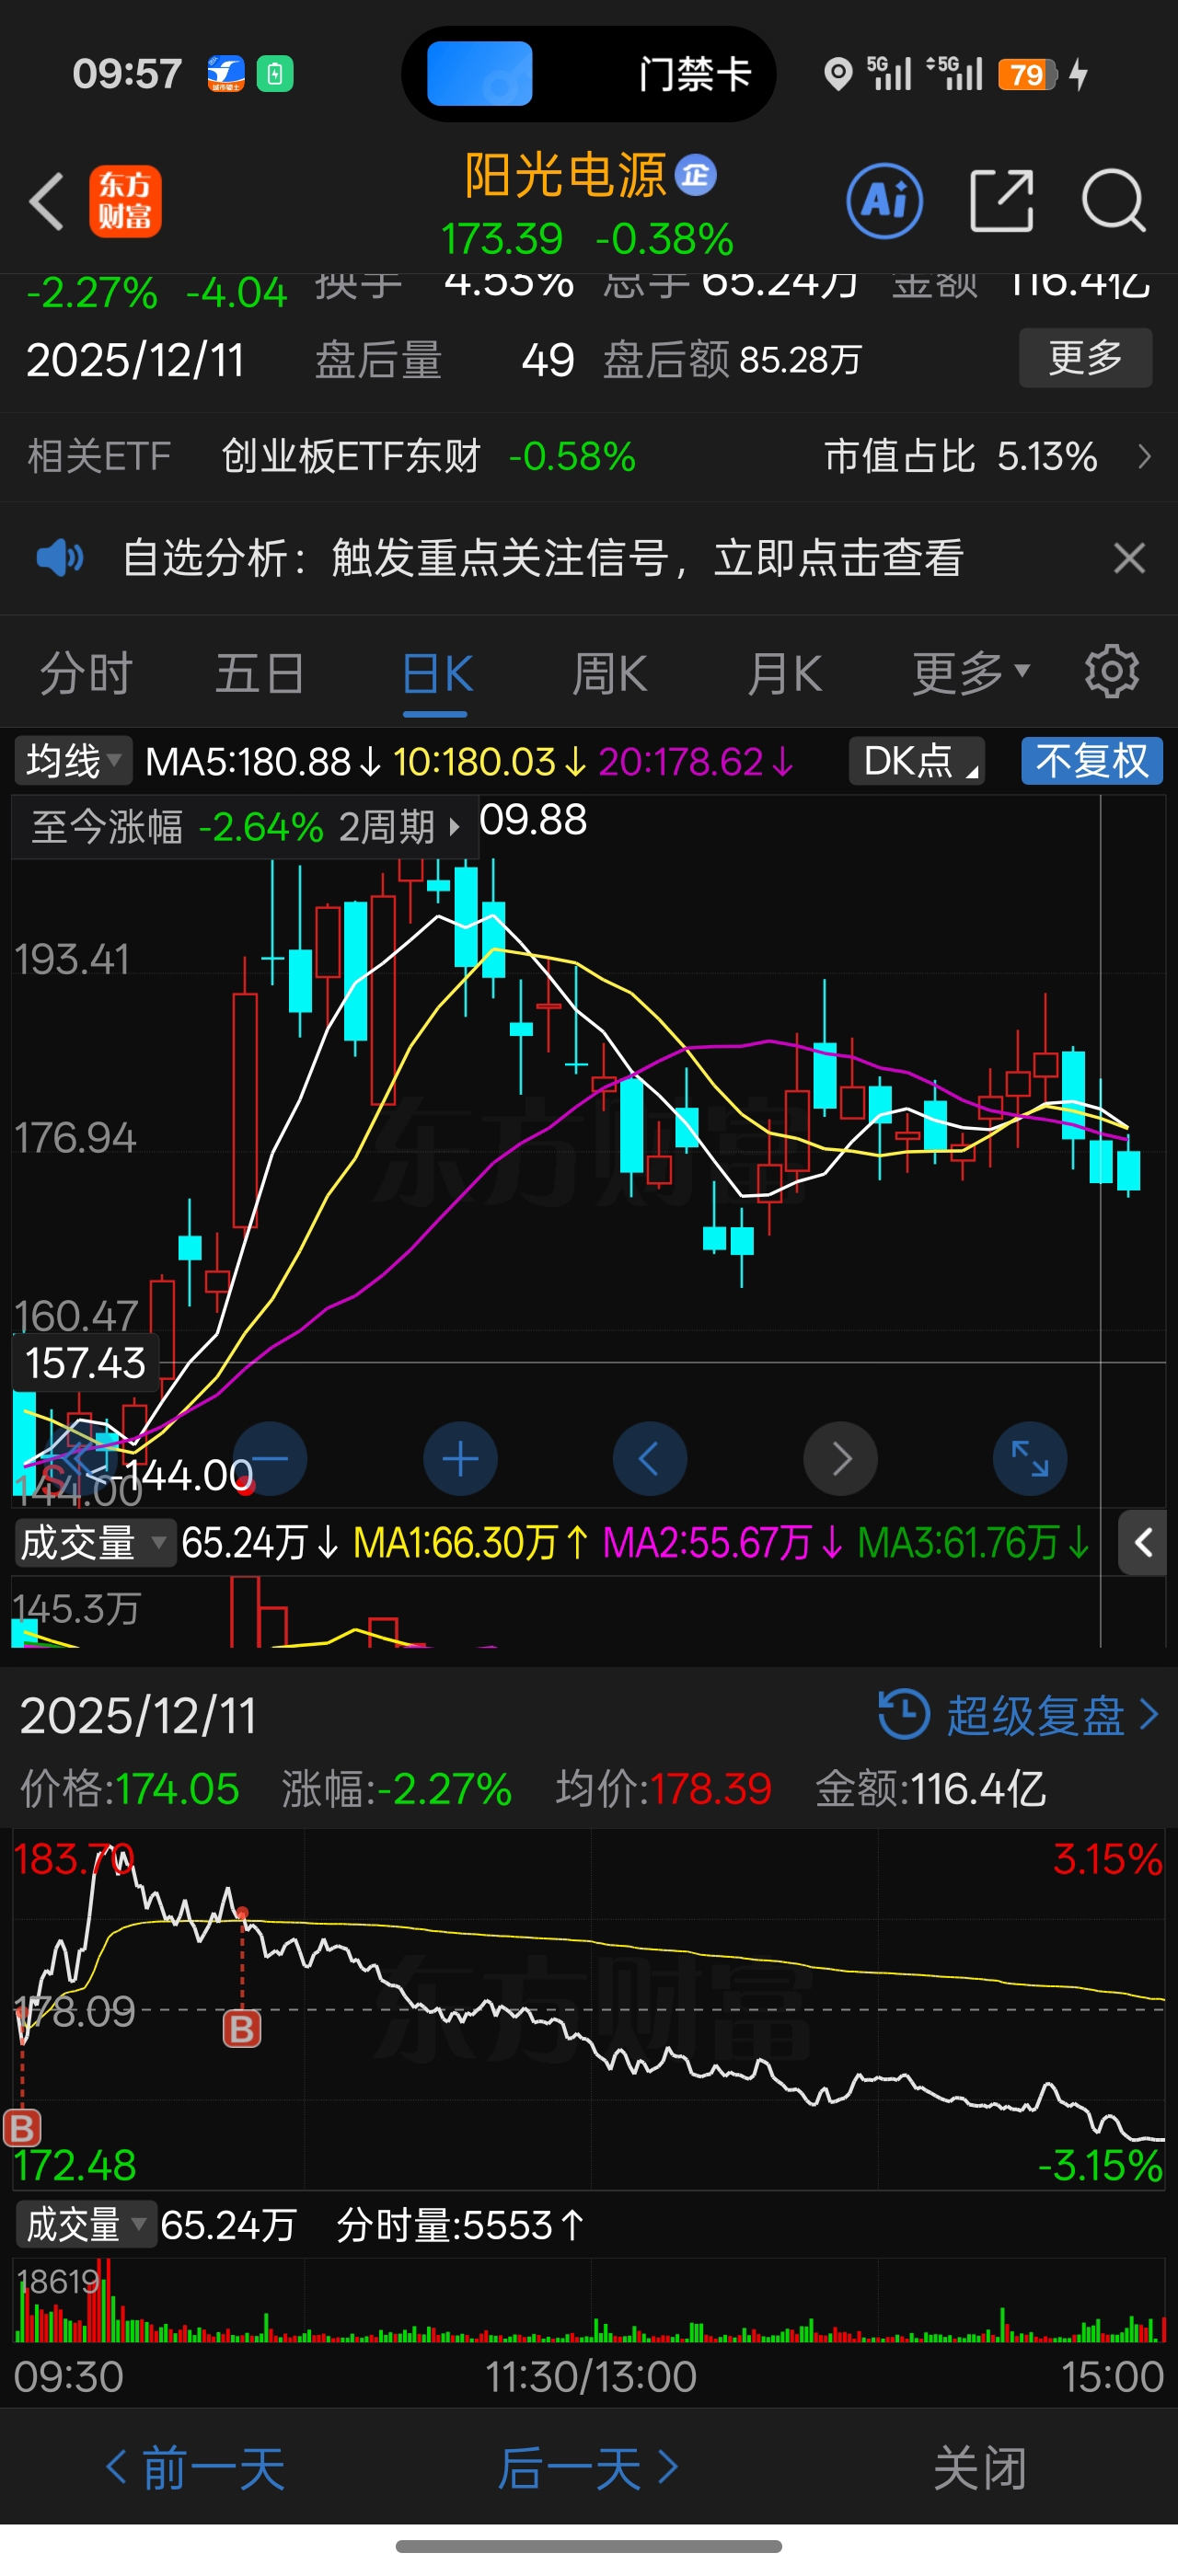The width and height of the screenshot is (1178, 2576).
Task: Open the 东方财富 app logo
Action: pos(125,201)
